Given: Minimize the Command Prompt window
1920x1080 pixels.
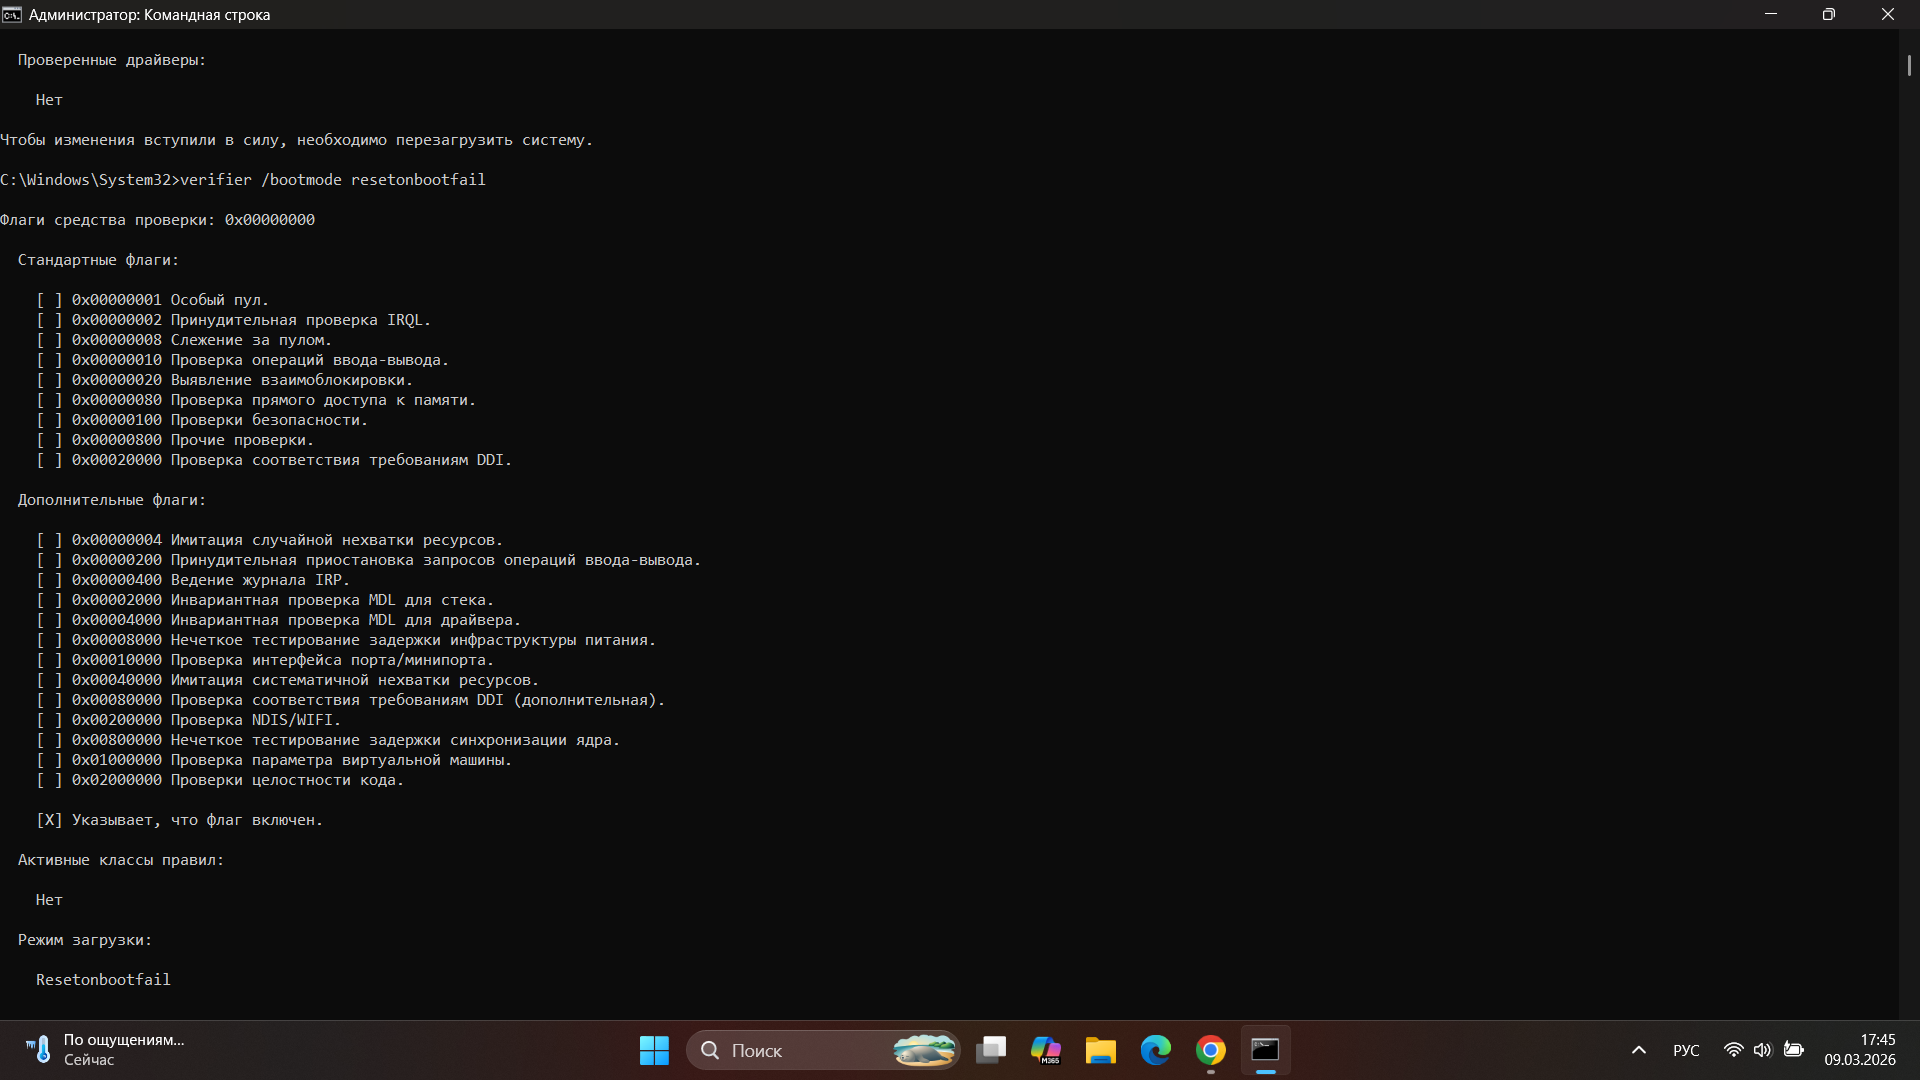Looking at the screenshot, I should 1771,14.
